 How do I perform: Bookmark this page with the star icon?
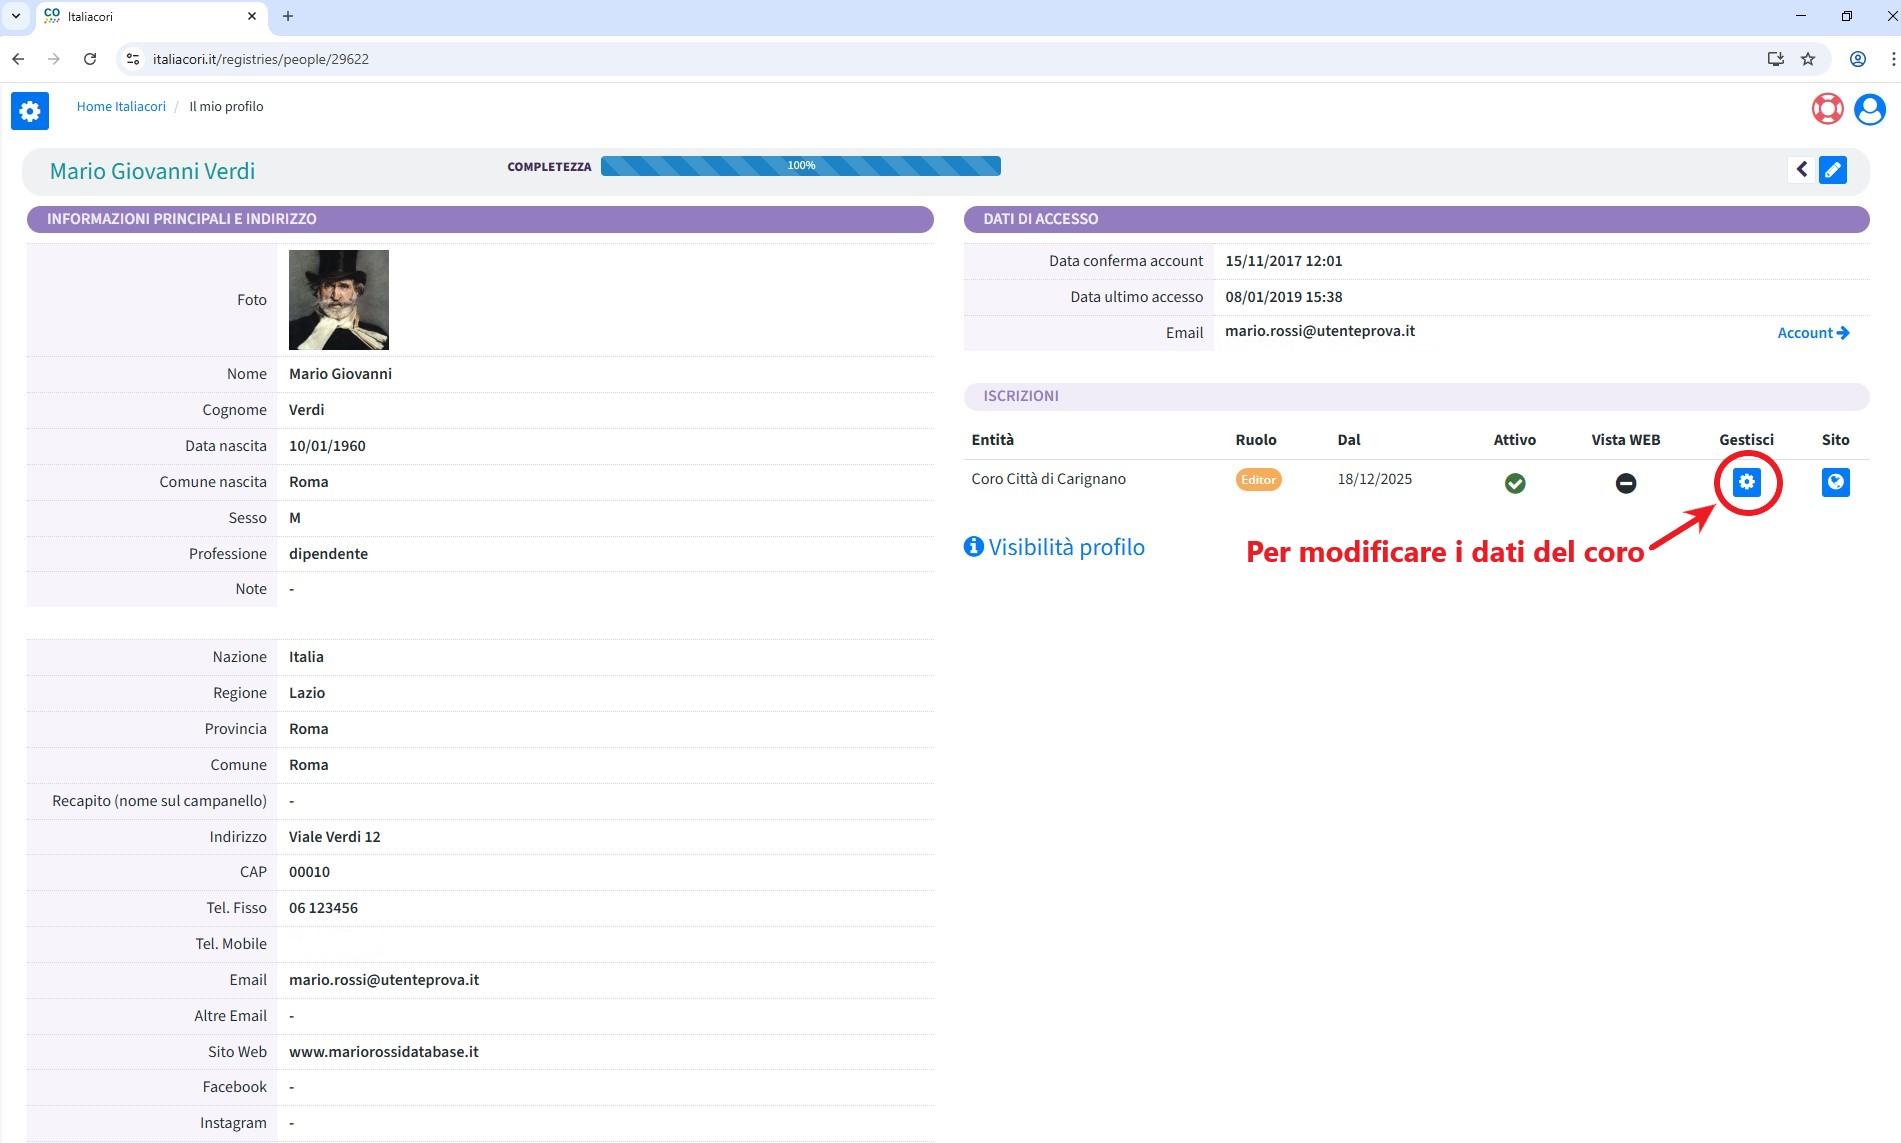click(1808, 59)
